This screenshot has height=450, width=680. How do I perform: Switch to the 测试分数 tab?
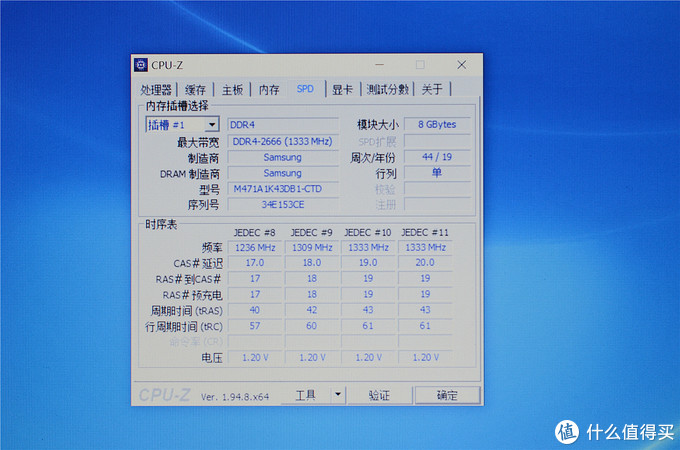(387, 90)
